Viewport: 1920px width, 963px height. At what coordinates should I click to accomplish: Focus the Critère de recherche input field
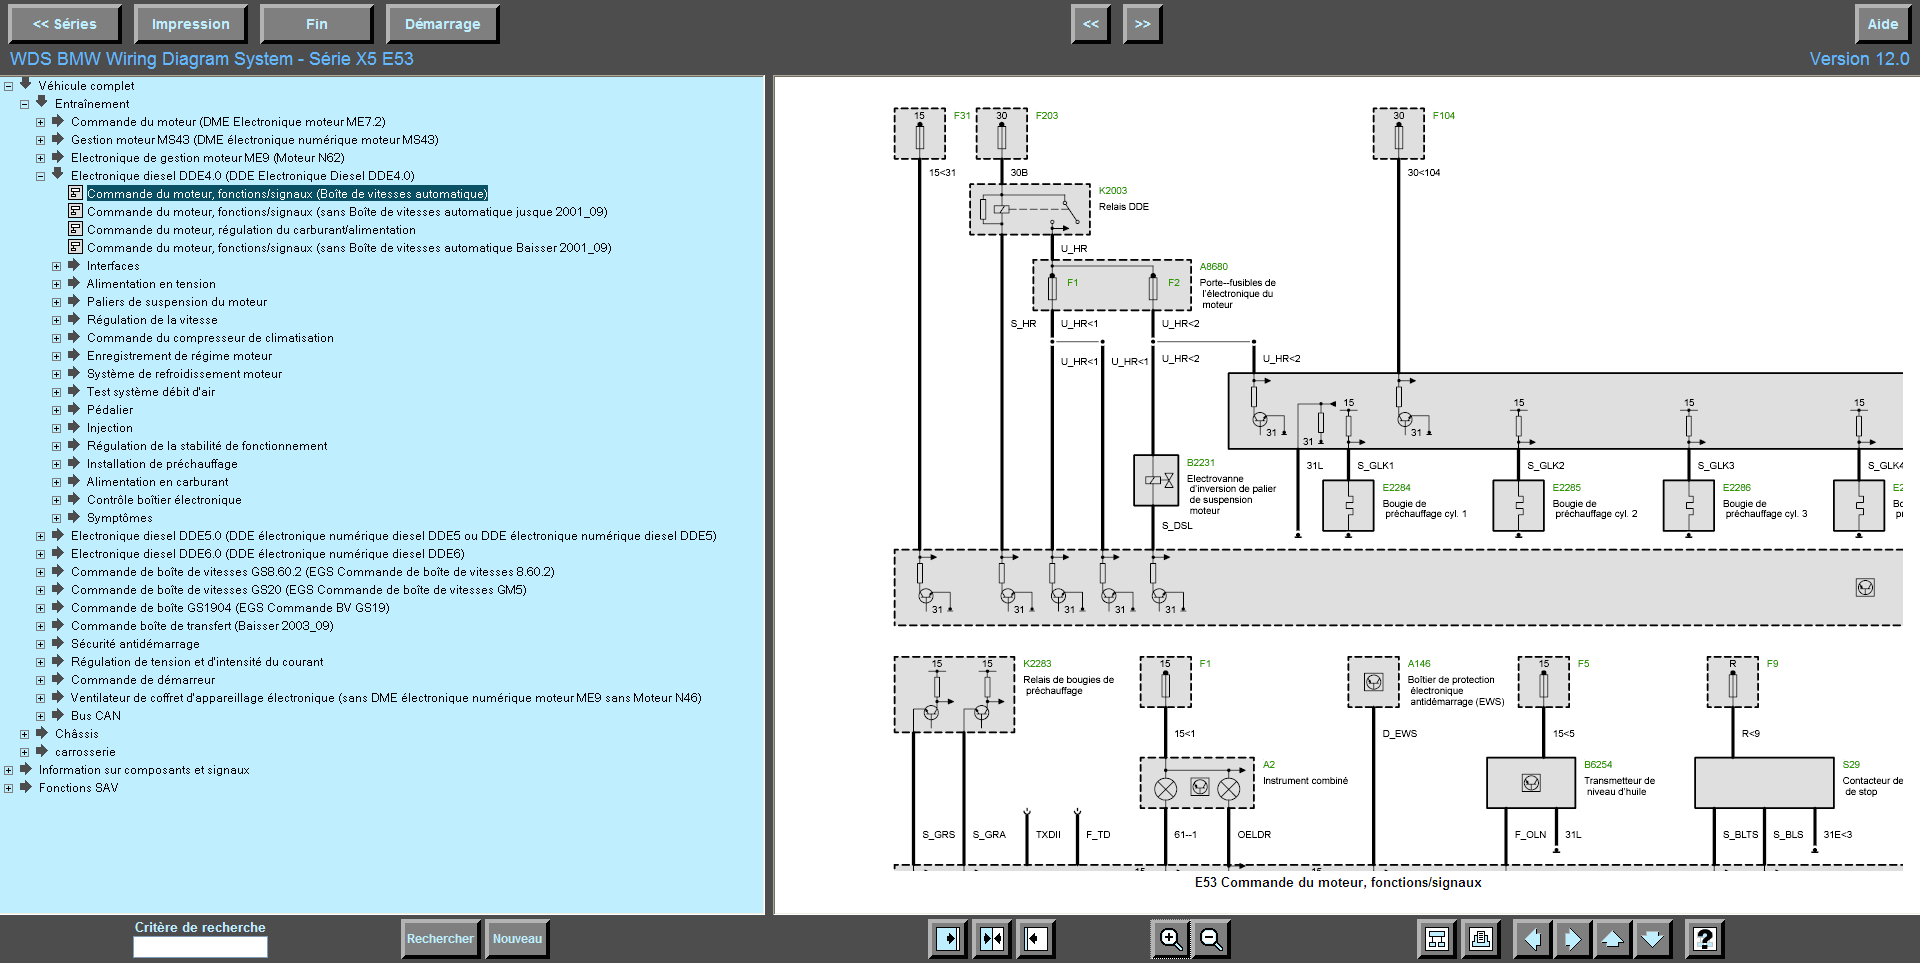pos(200,946)
